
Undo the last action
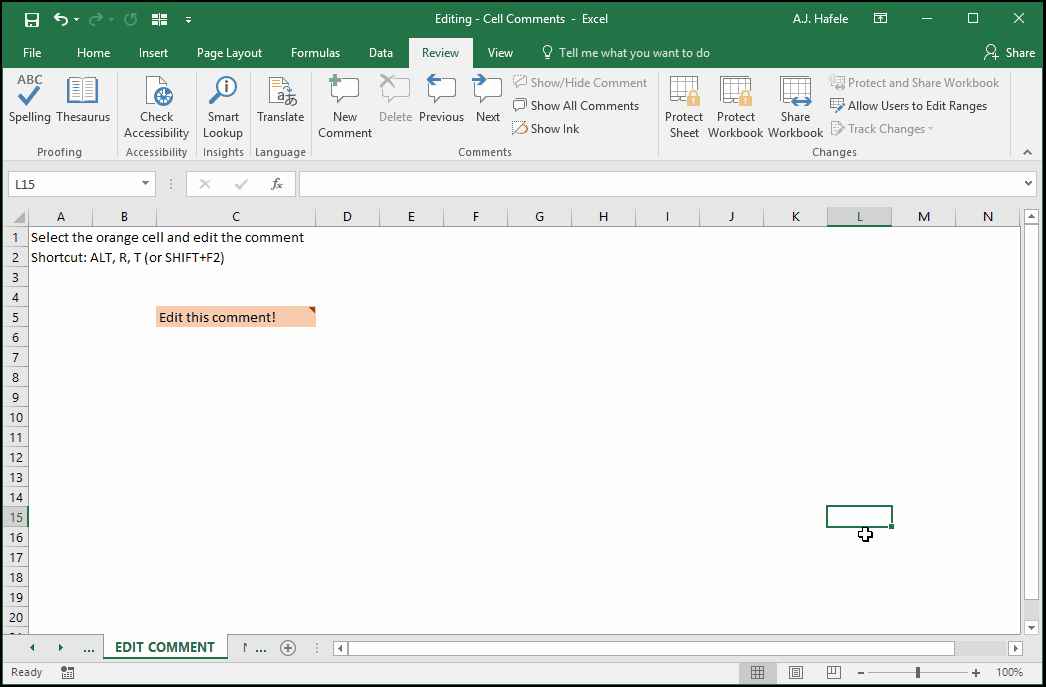(61, 19)
